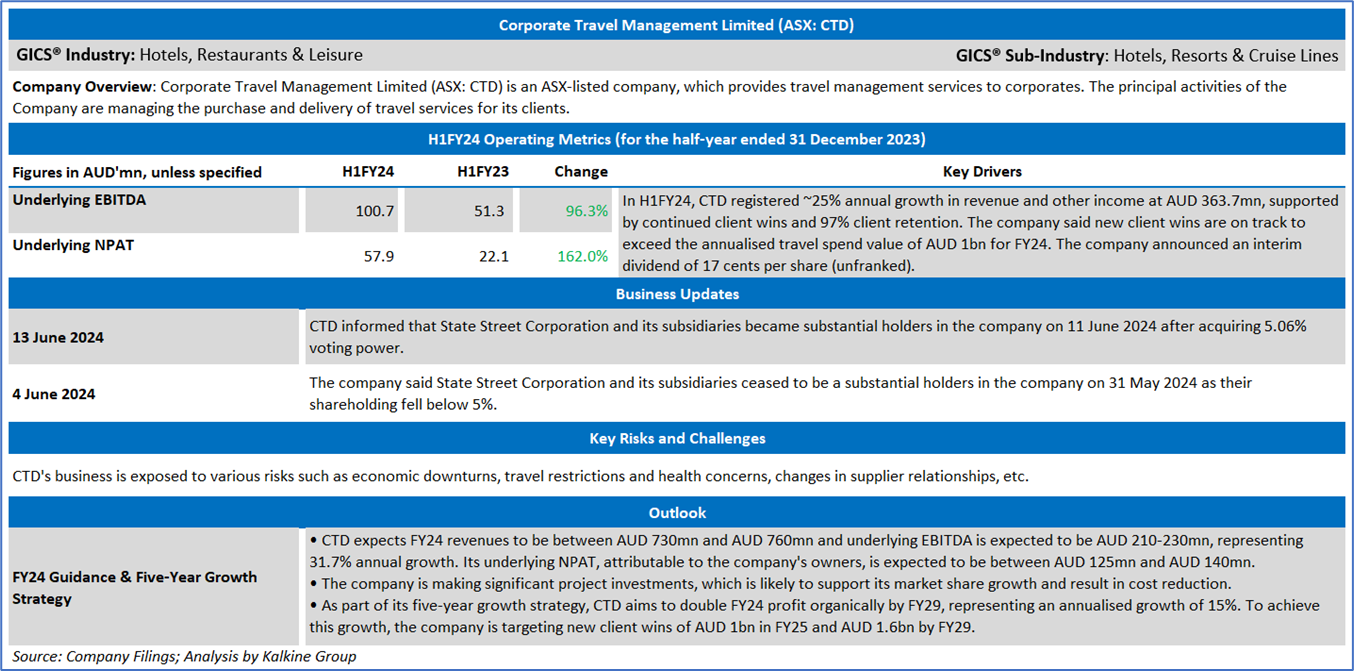Click the risks sentence about economic downturns

coord(520,476)
